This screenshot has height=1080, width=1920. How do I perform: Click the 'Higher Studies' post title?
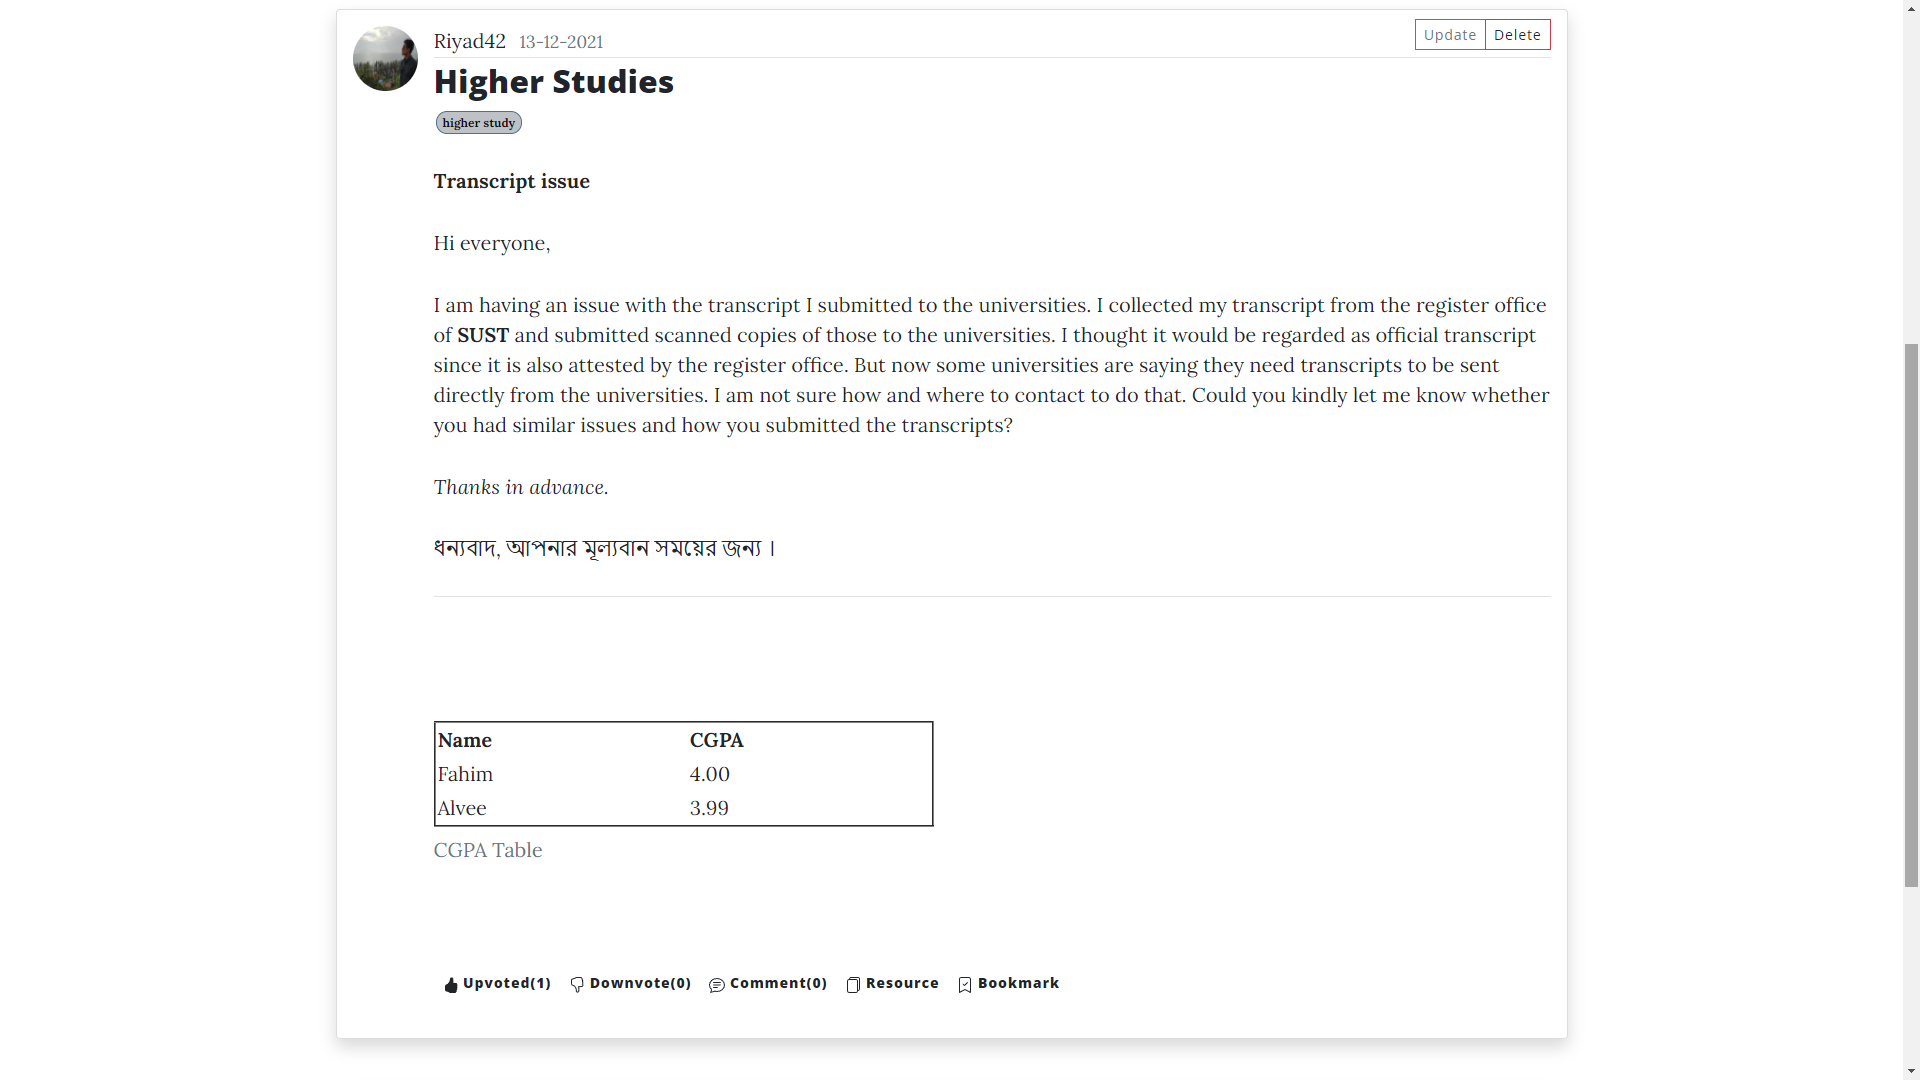553,82
